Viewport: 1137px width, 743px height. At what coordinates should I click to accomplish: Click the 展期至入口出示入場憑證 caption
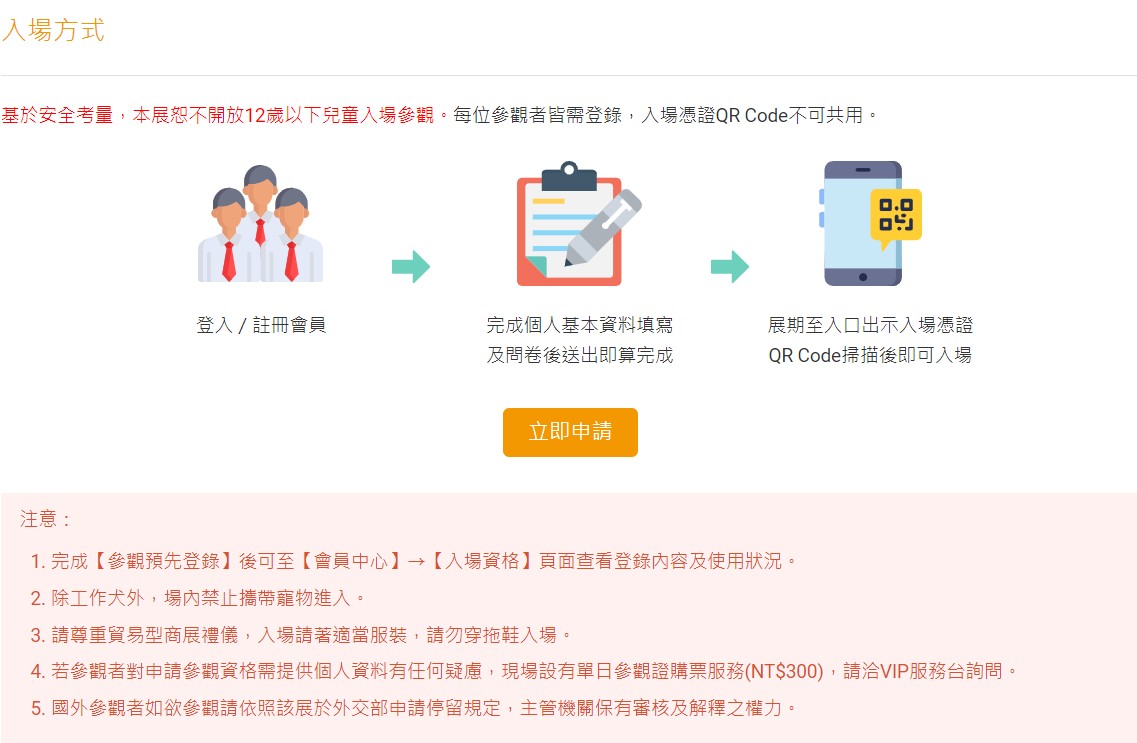pos(870,325)
